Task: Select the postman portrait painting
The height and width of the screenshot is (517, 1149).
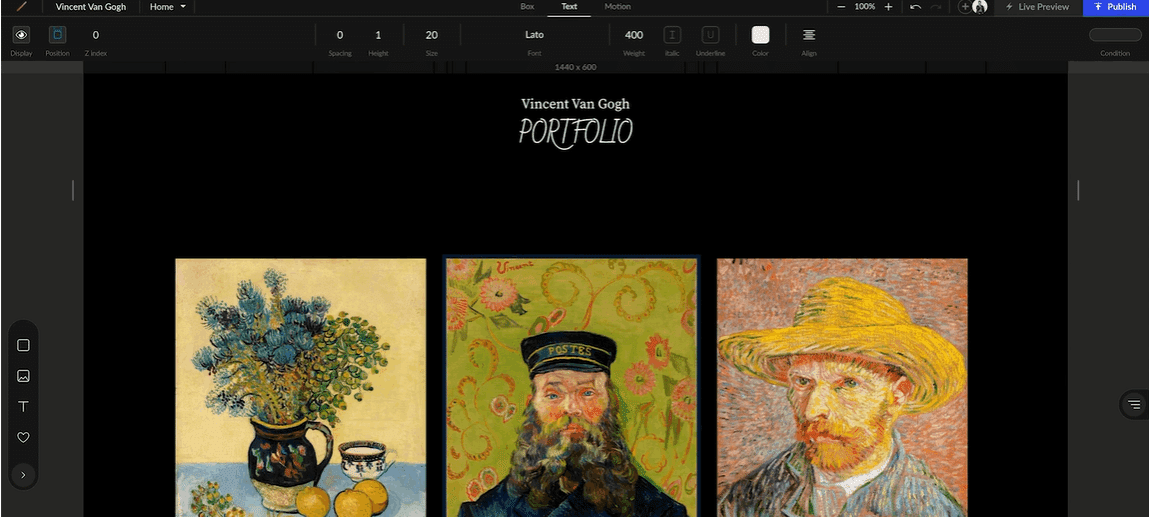Action: pyautogui.click(x=572, y=387)
